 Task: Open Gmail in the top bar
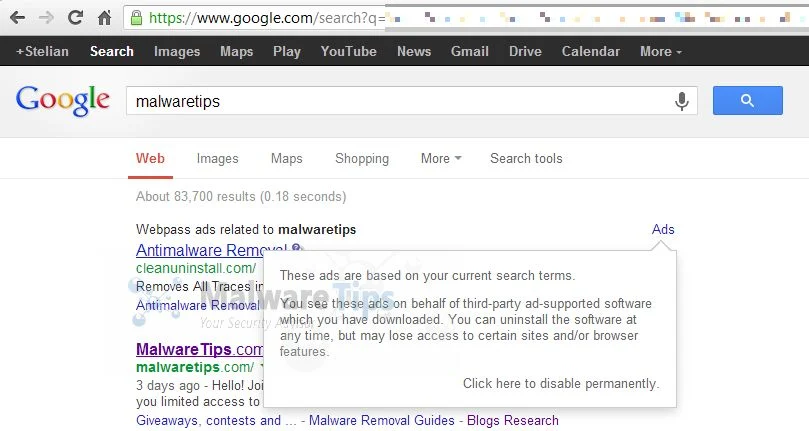pyautogui.click(x=470, y=51)
